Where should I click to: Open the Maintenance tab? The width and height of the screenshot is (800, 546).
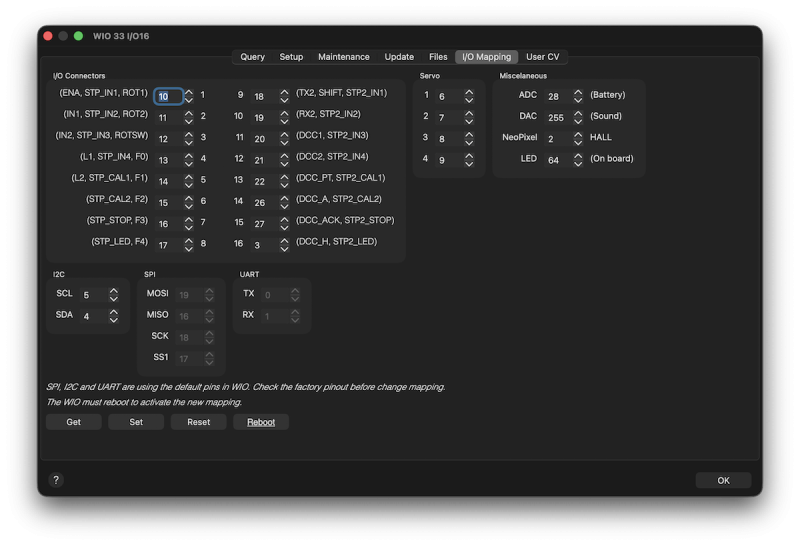[344, 57]
